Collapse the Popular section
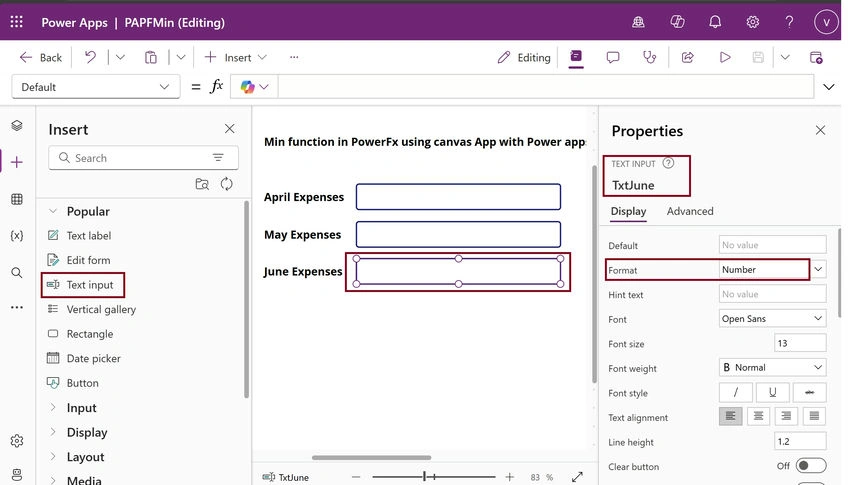The image size is (850, 485). [x=53, y=211]
